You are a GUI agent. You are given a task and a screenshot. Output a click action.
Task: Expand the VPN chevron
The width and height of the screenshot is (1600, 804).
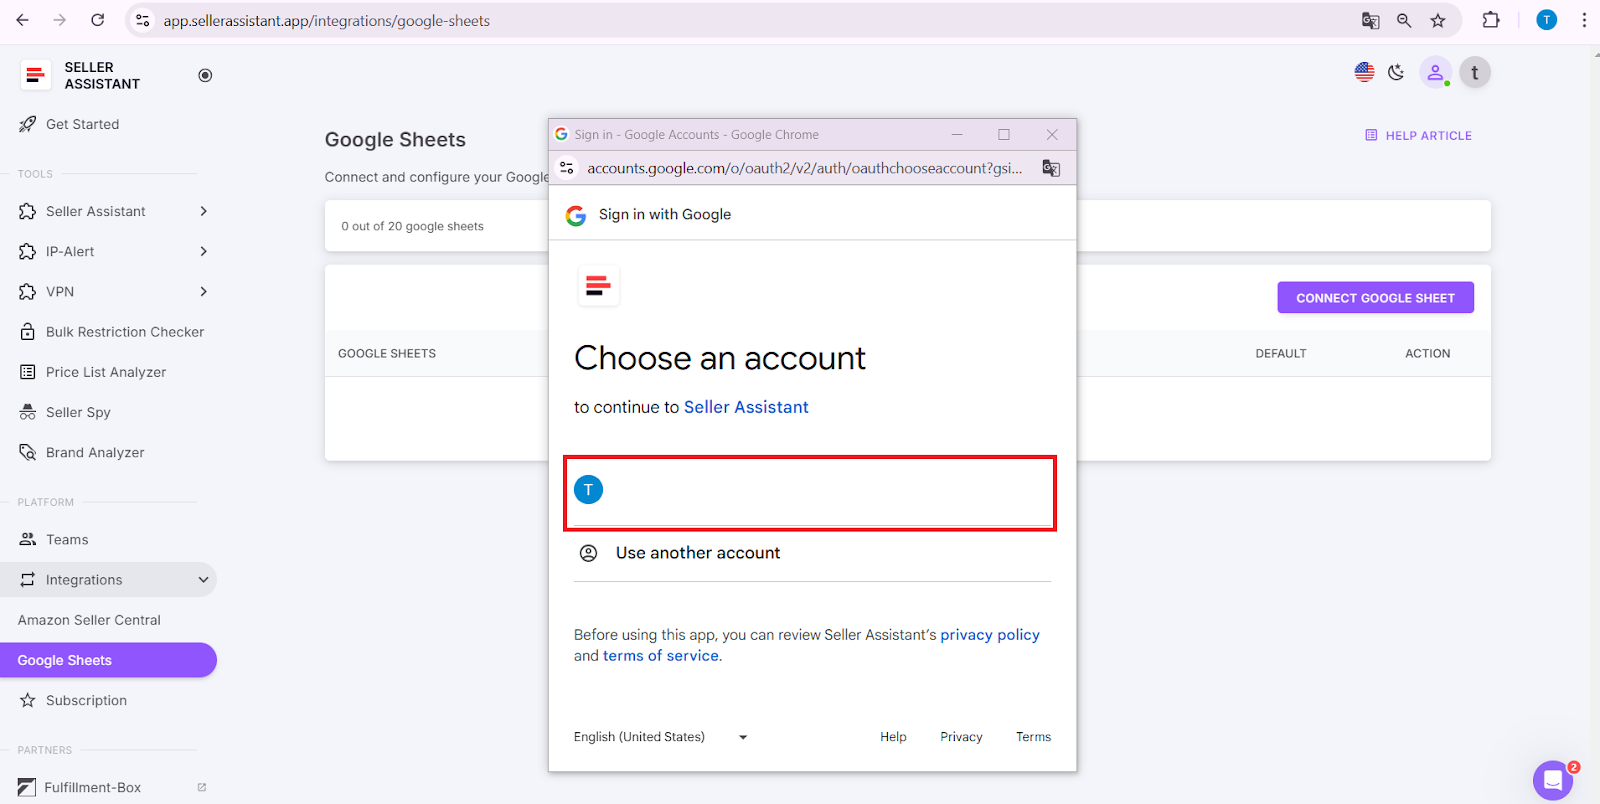click(x=203, y=291)
